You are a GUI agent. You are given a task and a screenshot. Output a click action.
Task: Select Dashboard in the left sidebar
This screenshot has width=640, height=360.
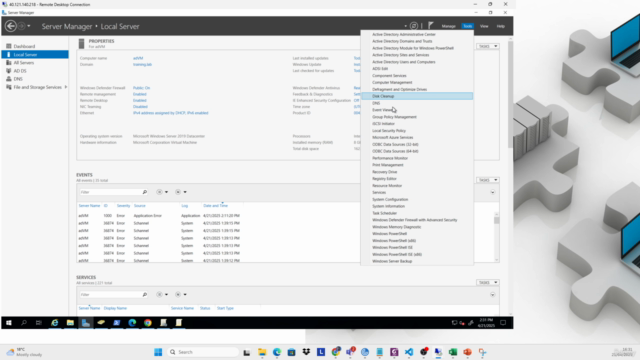24,46
